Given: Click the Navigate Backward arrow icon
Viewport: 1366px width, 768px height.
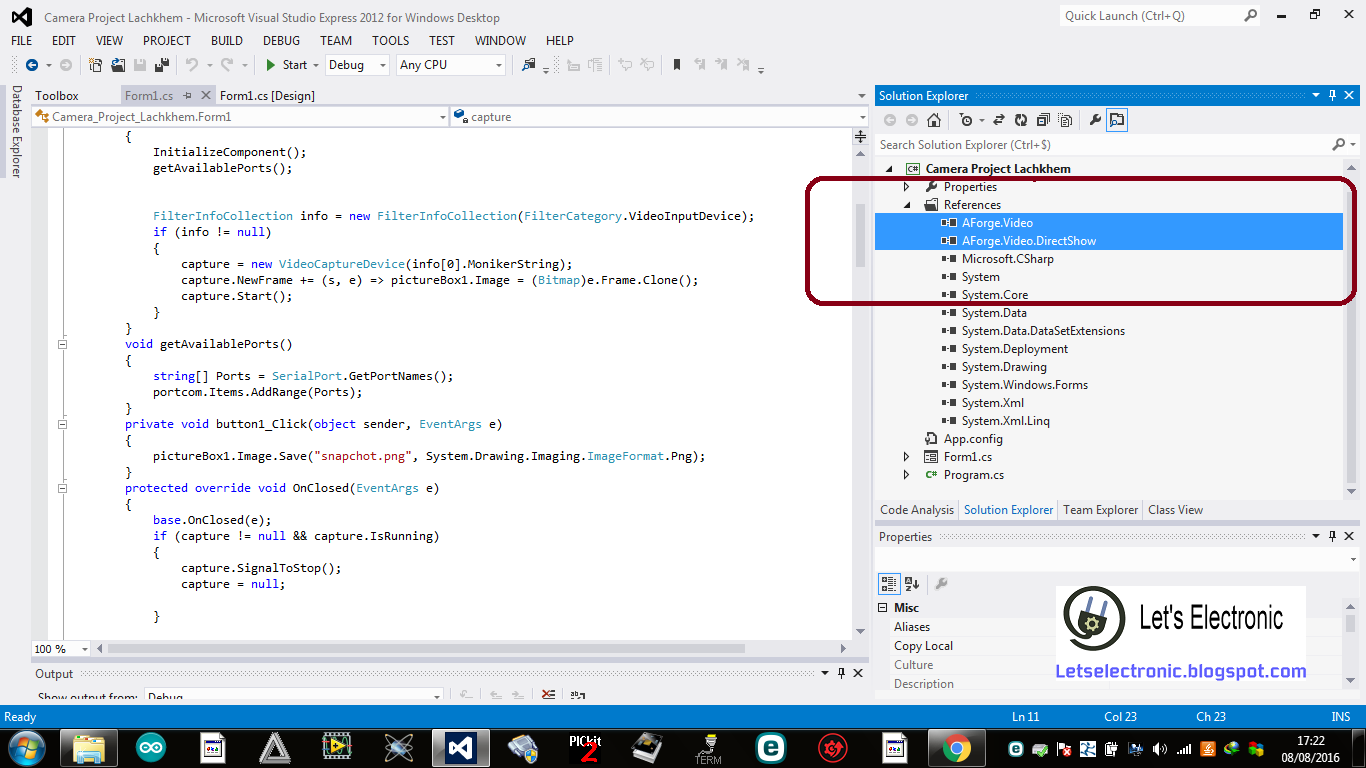Looking at the screenshot, I should click(31, 65).
